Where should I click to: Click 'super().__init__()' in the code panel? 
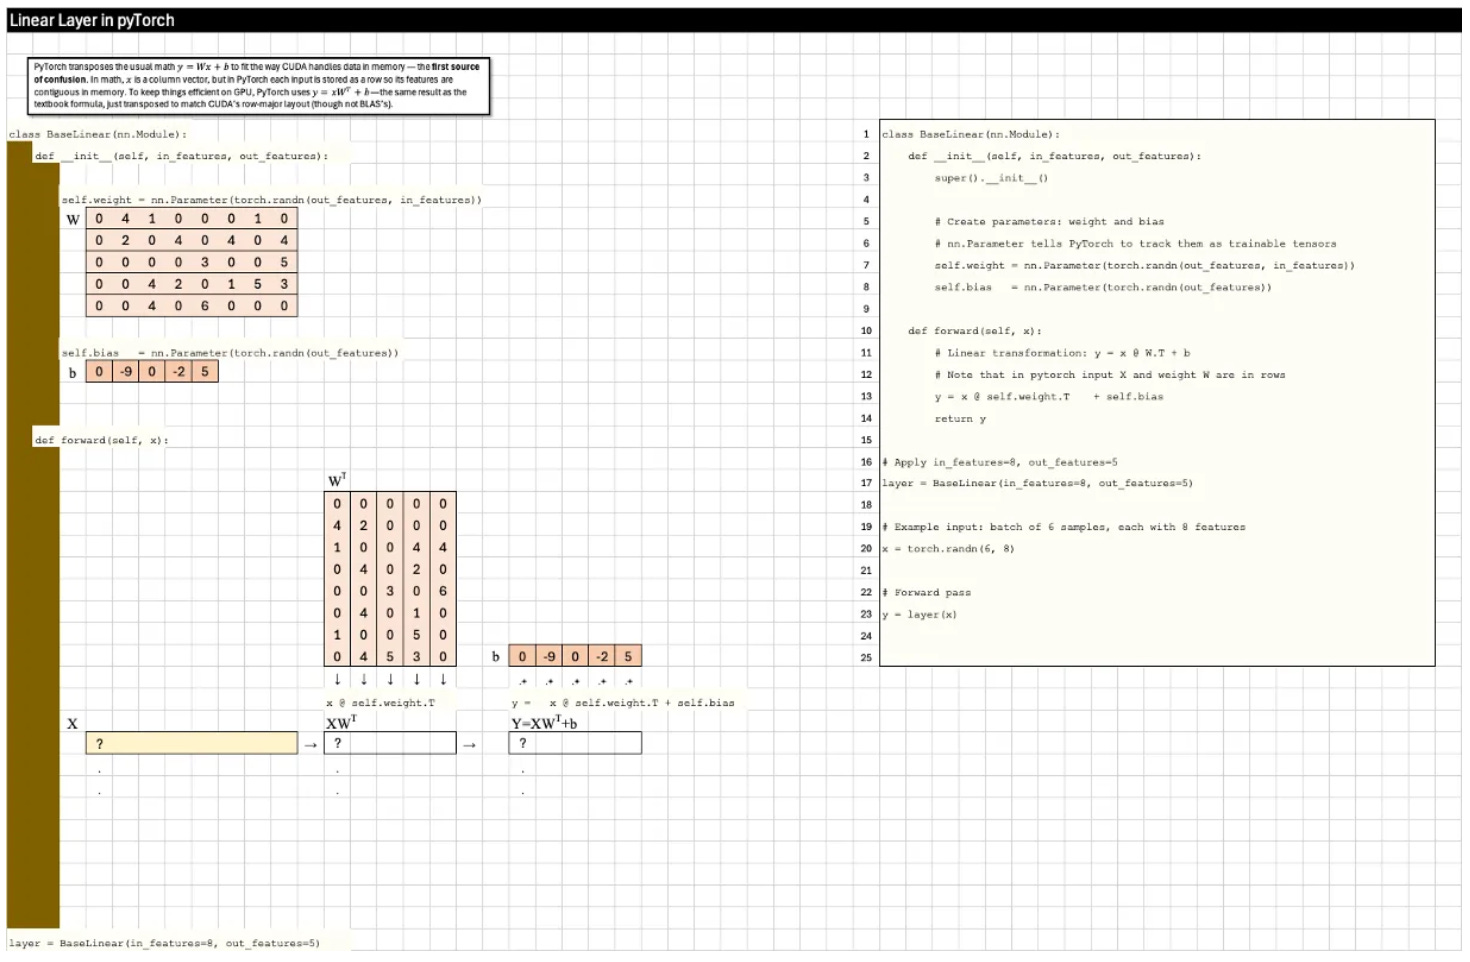(x=991, y=178)
